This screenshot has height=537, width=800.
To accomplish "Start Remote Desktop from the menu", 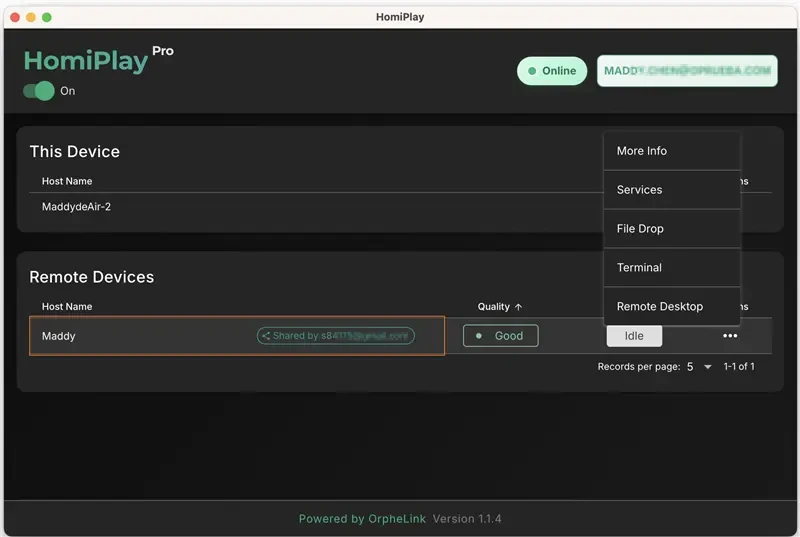I will pos(672,306).
